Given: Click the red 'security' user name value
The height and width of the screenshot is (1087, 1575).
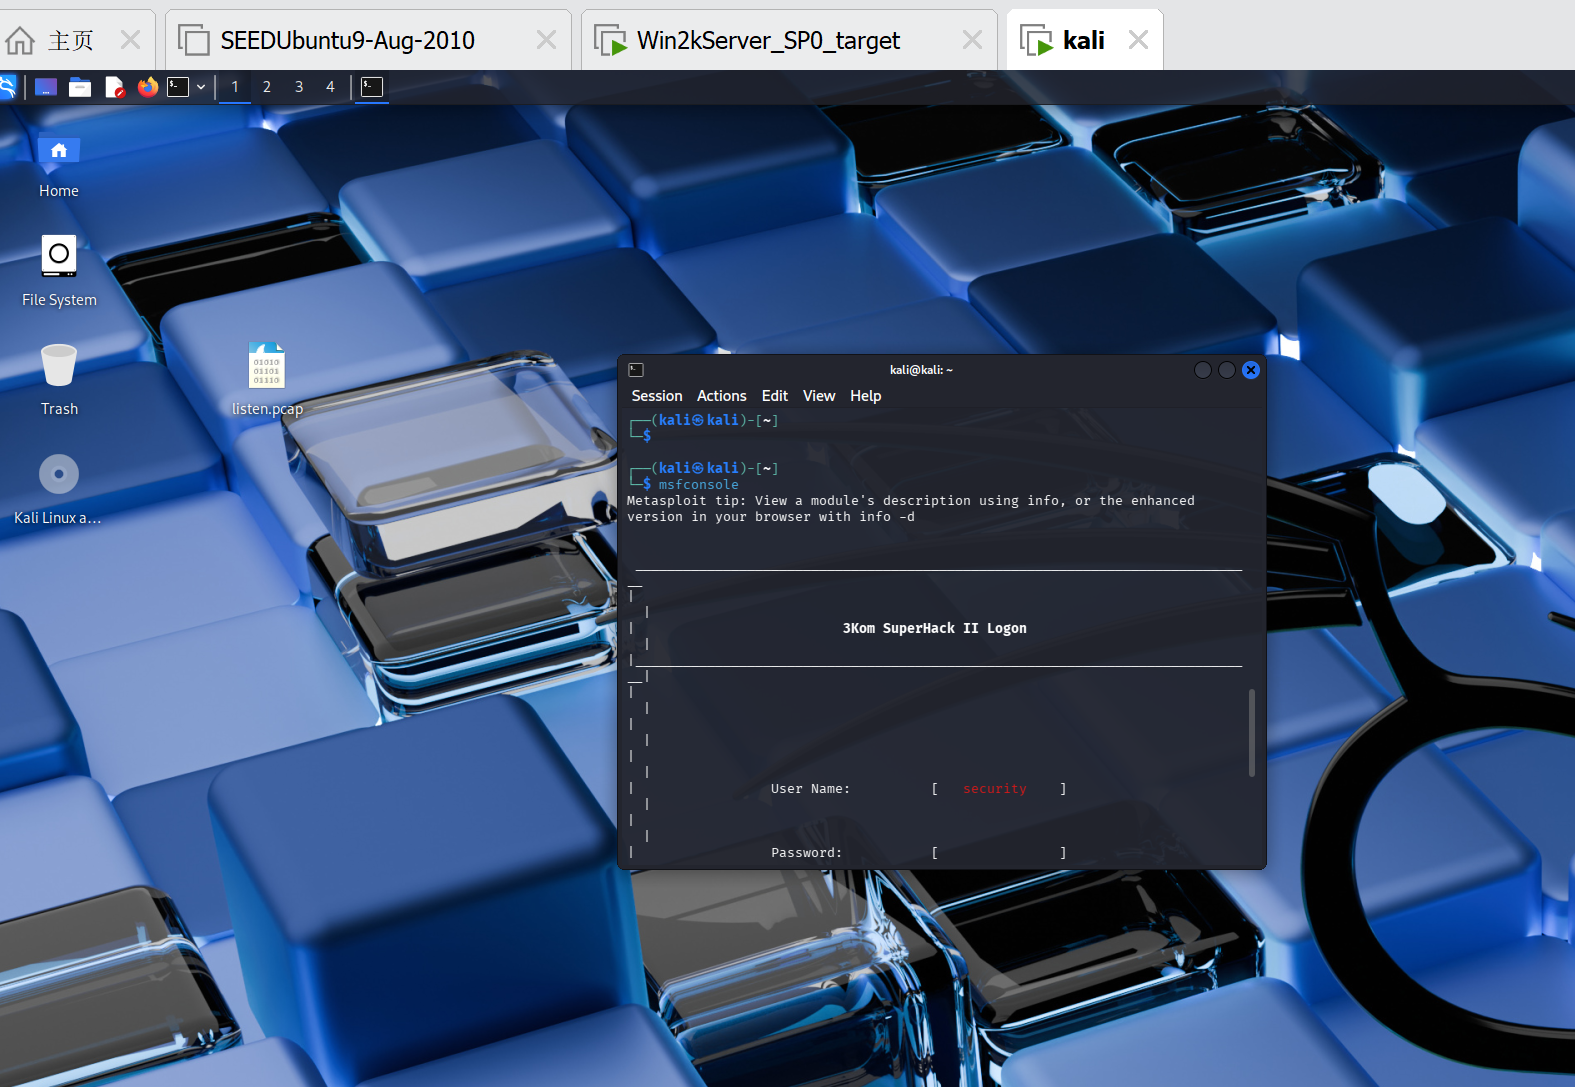Looking at the screenshot, I should (x=995, y=789).
